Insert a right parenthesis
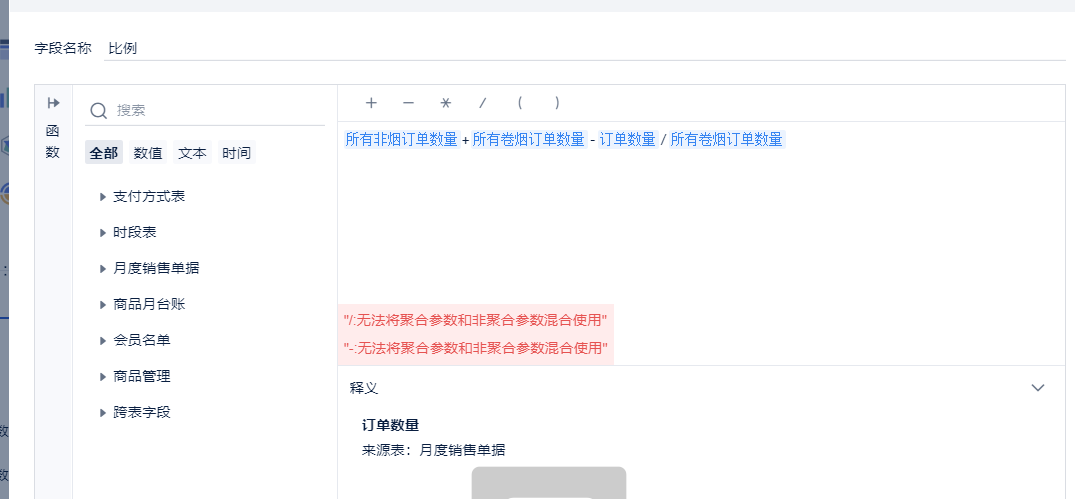The image size is (1075, 499). coord(557,103)
